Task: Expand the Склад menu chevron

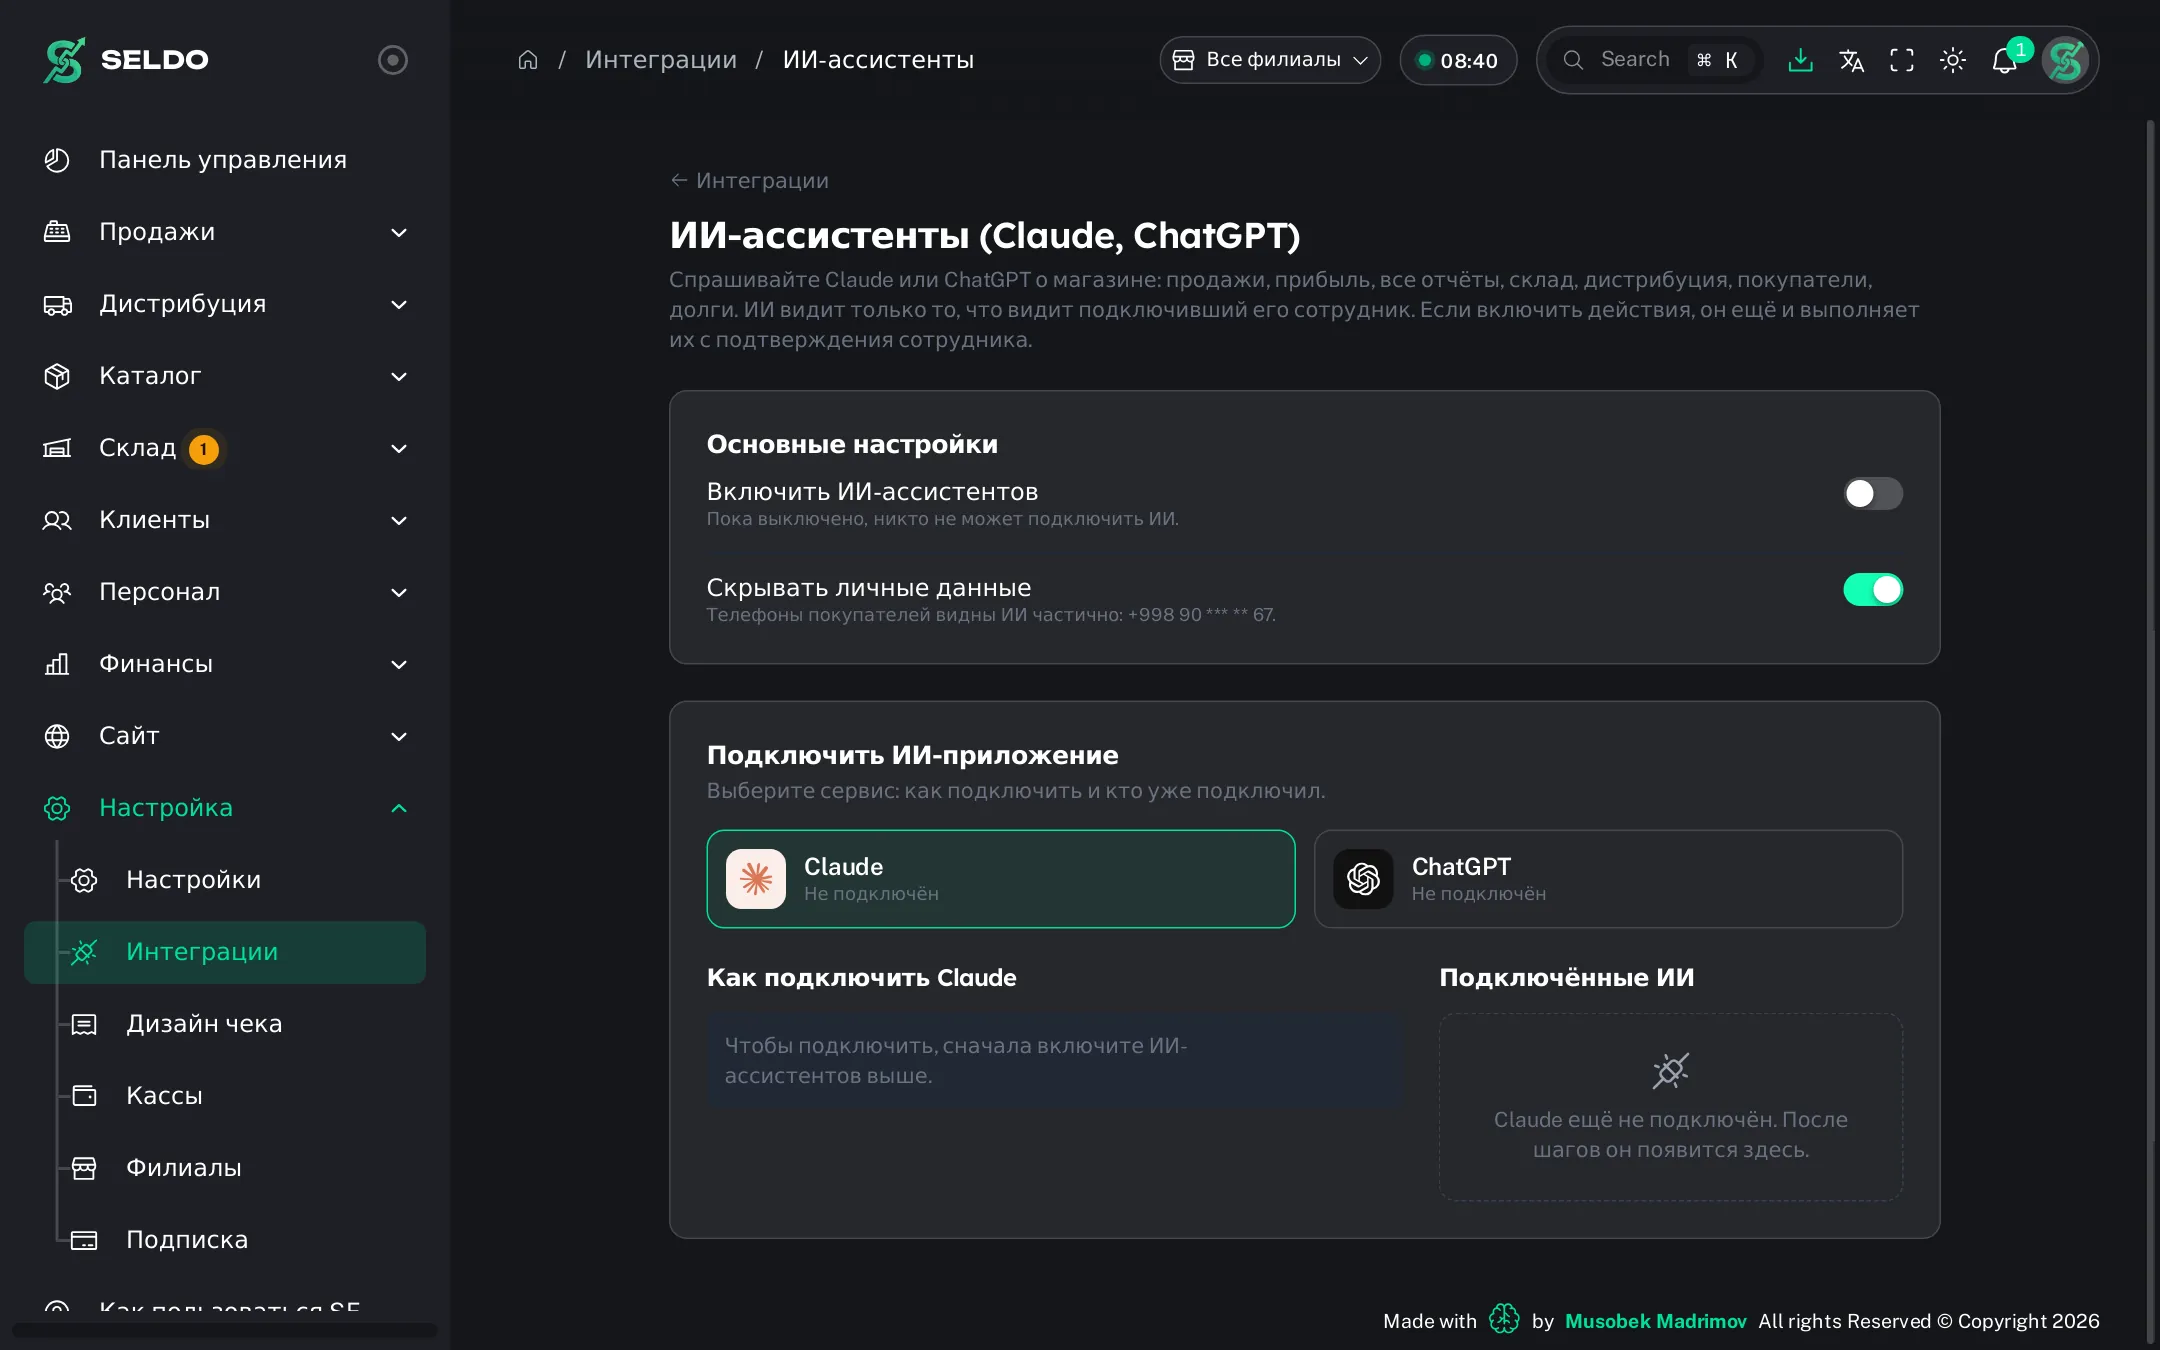Action: click(399, 448)
